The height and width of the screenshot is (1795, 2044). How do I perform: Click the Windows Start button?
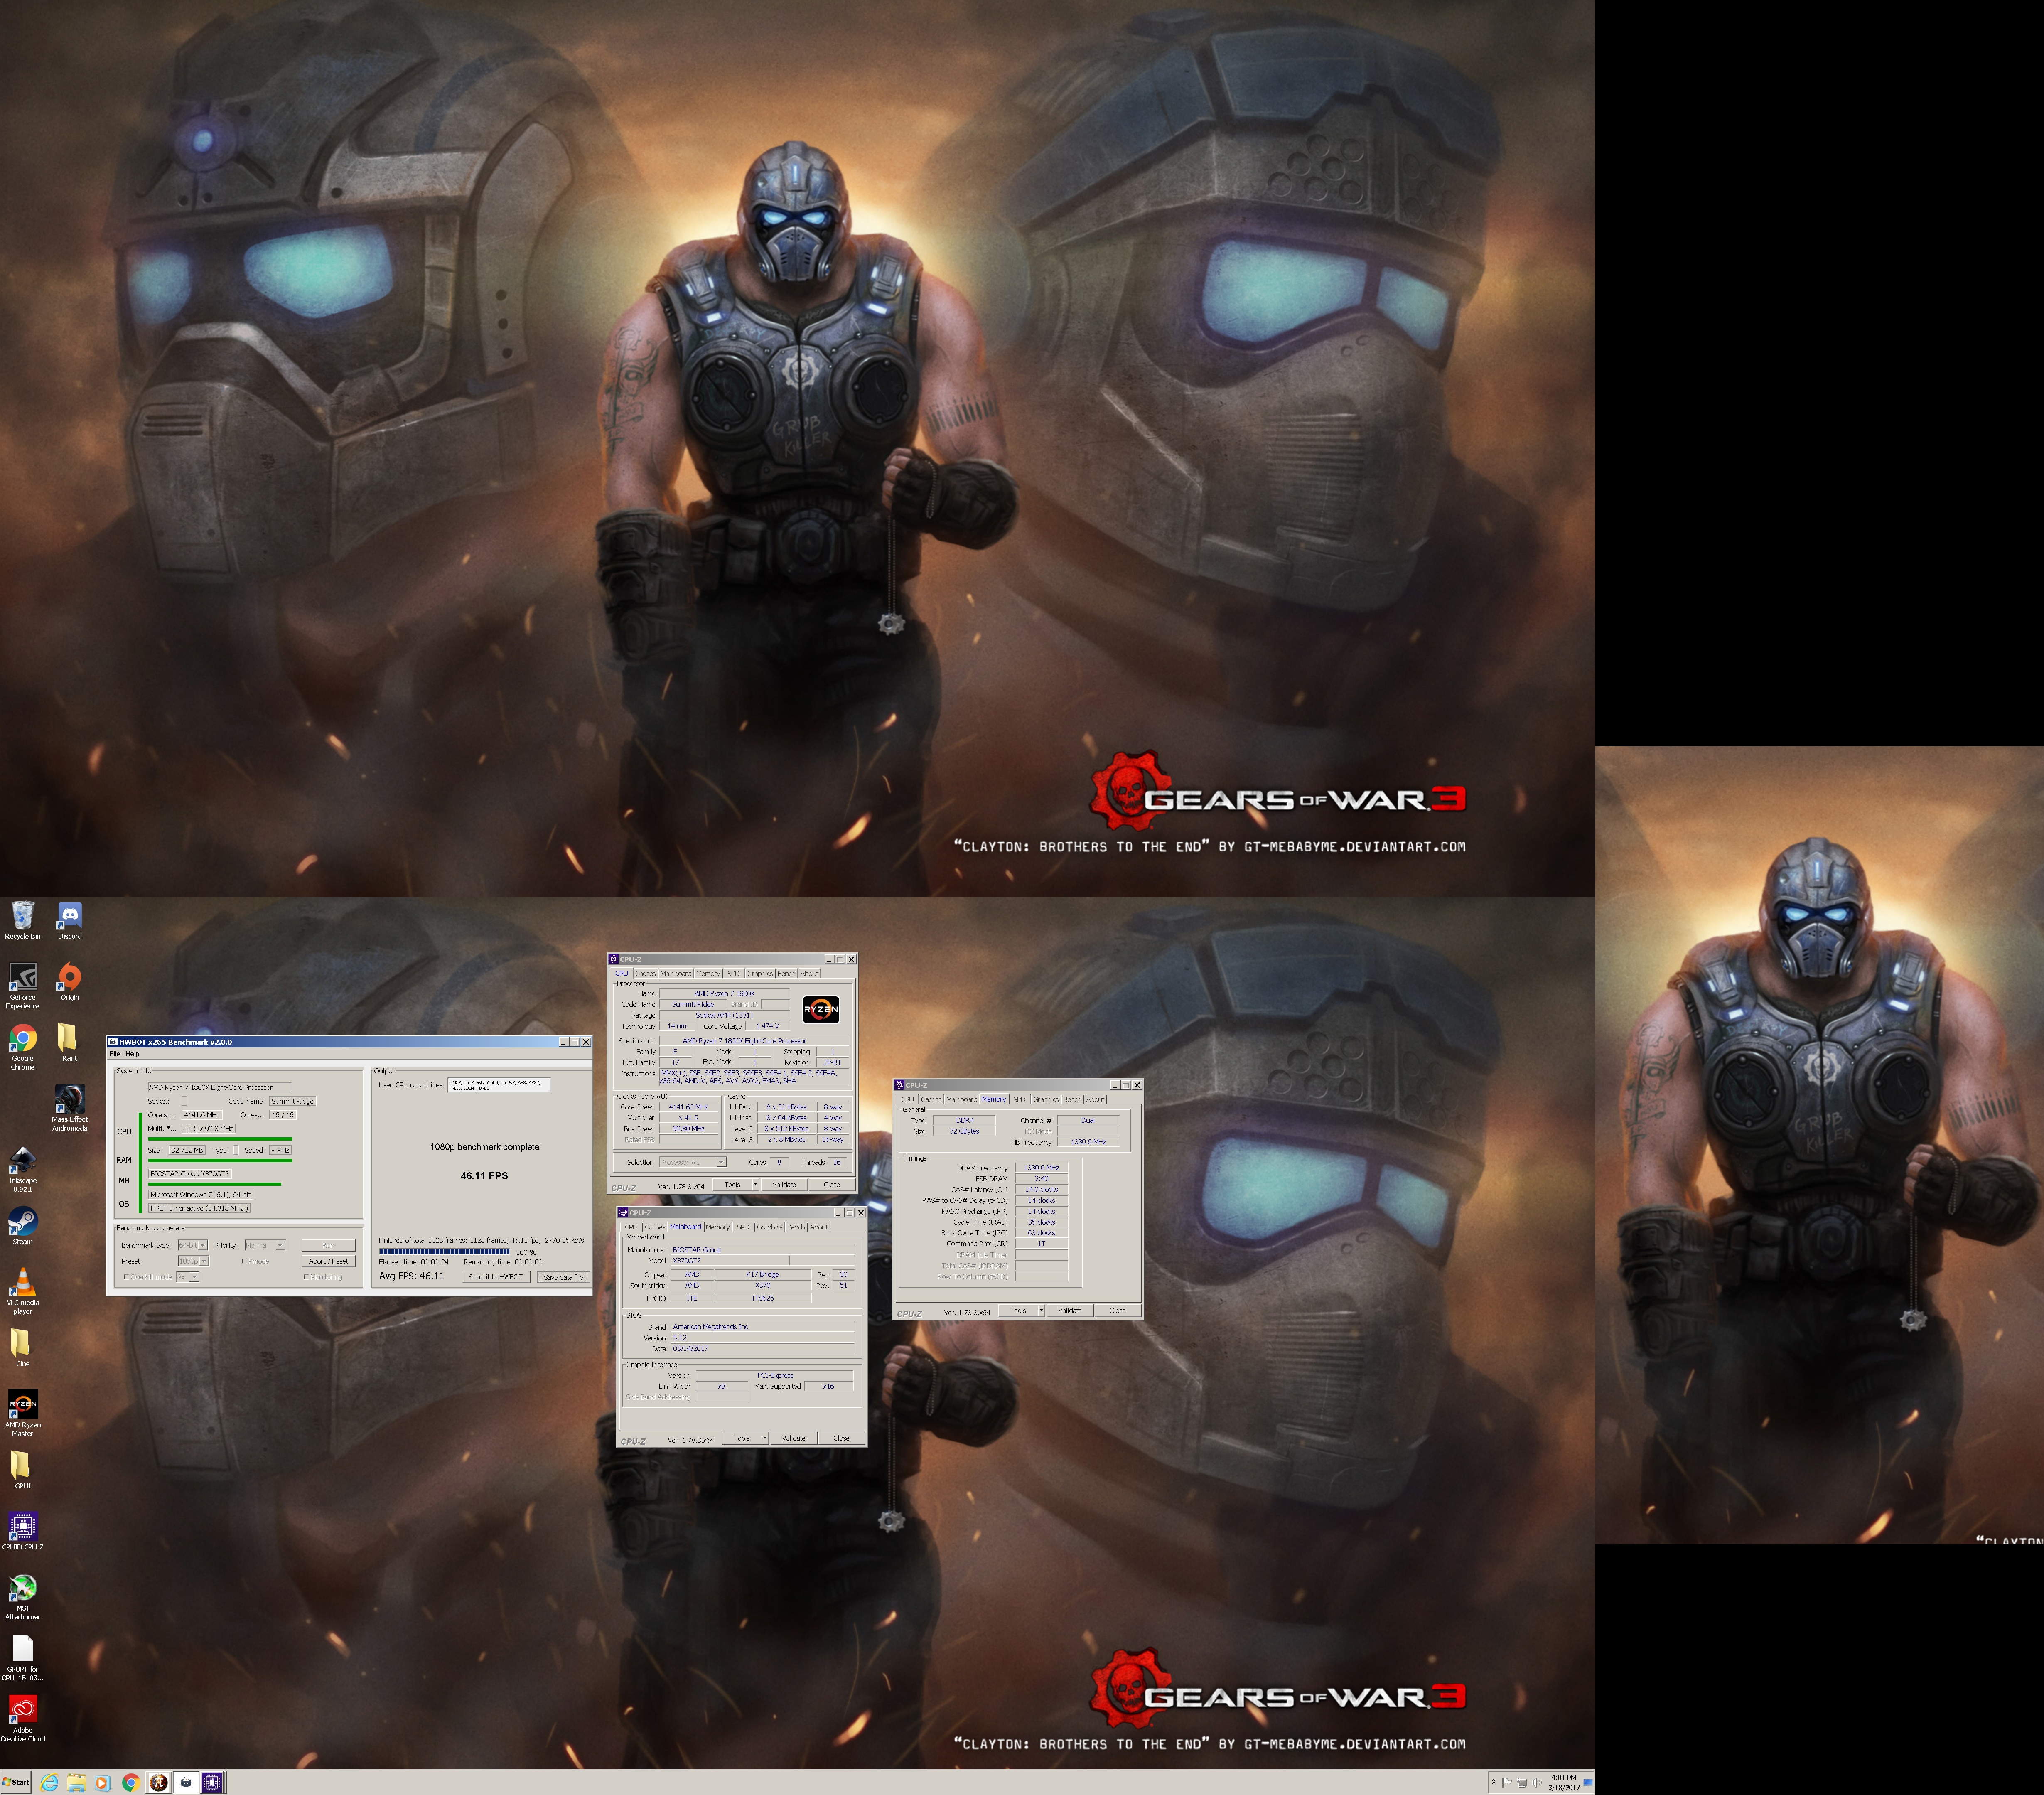click(16, 1782)
